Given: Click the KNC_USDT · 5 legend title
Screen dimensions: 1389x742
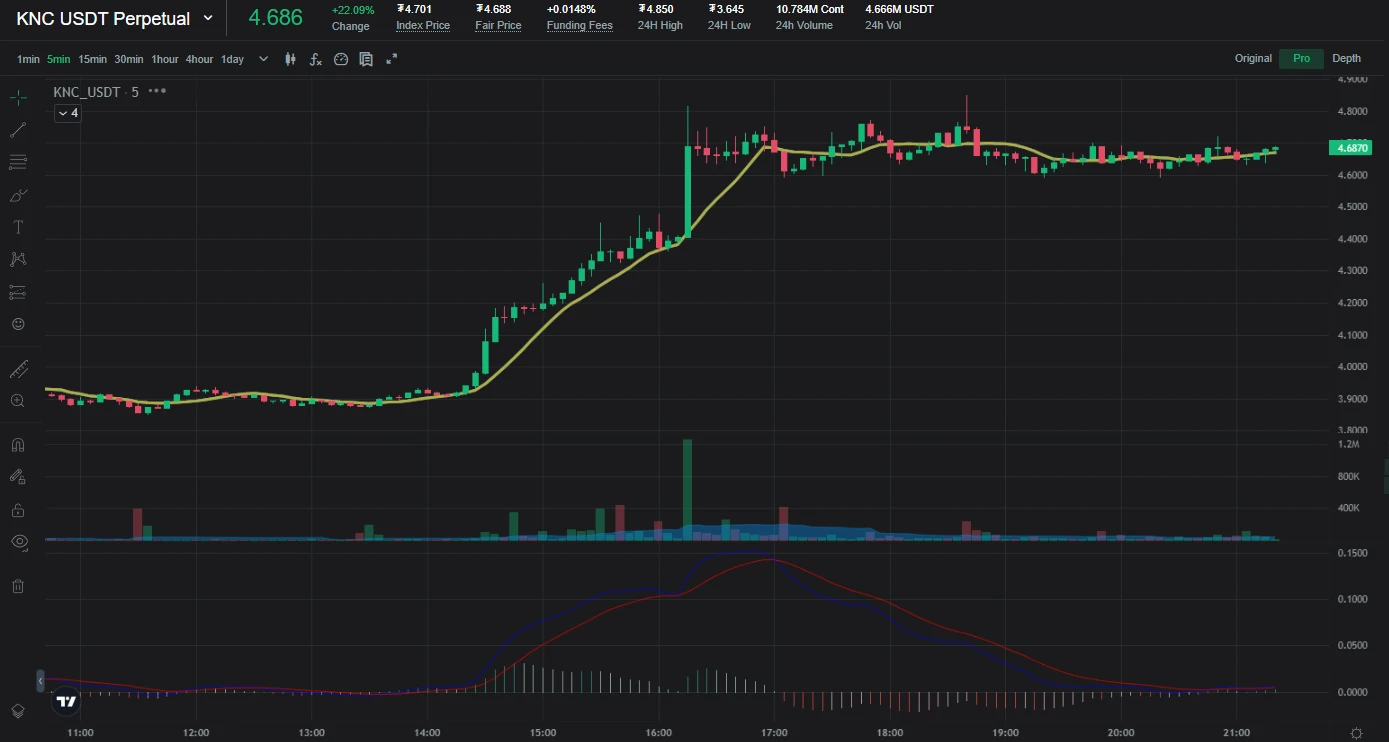Looking at the screenshot, I should [x=96, y=92].
